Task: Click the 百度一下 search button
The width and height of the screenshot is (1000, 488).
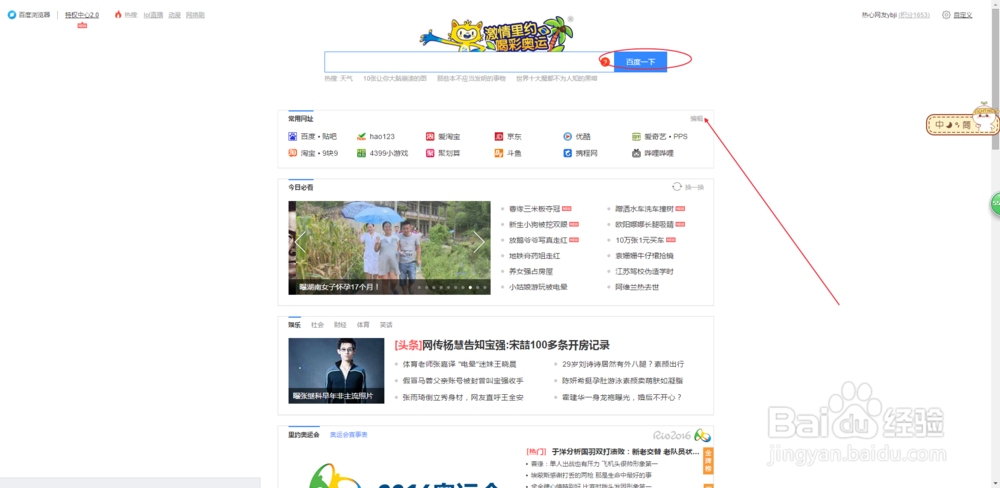Action: click(640, 62)
